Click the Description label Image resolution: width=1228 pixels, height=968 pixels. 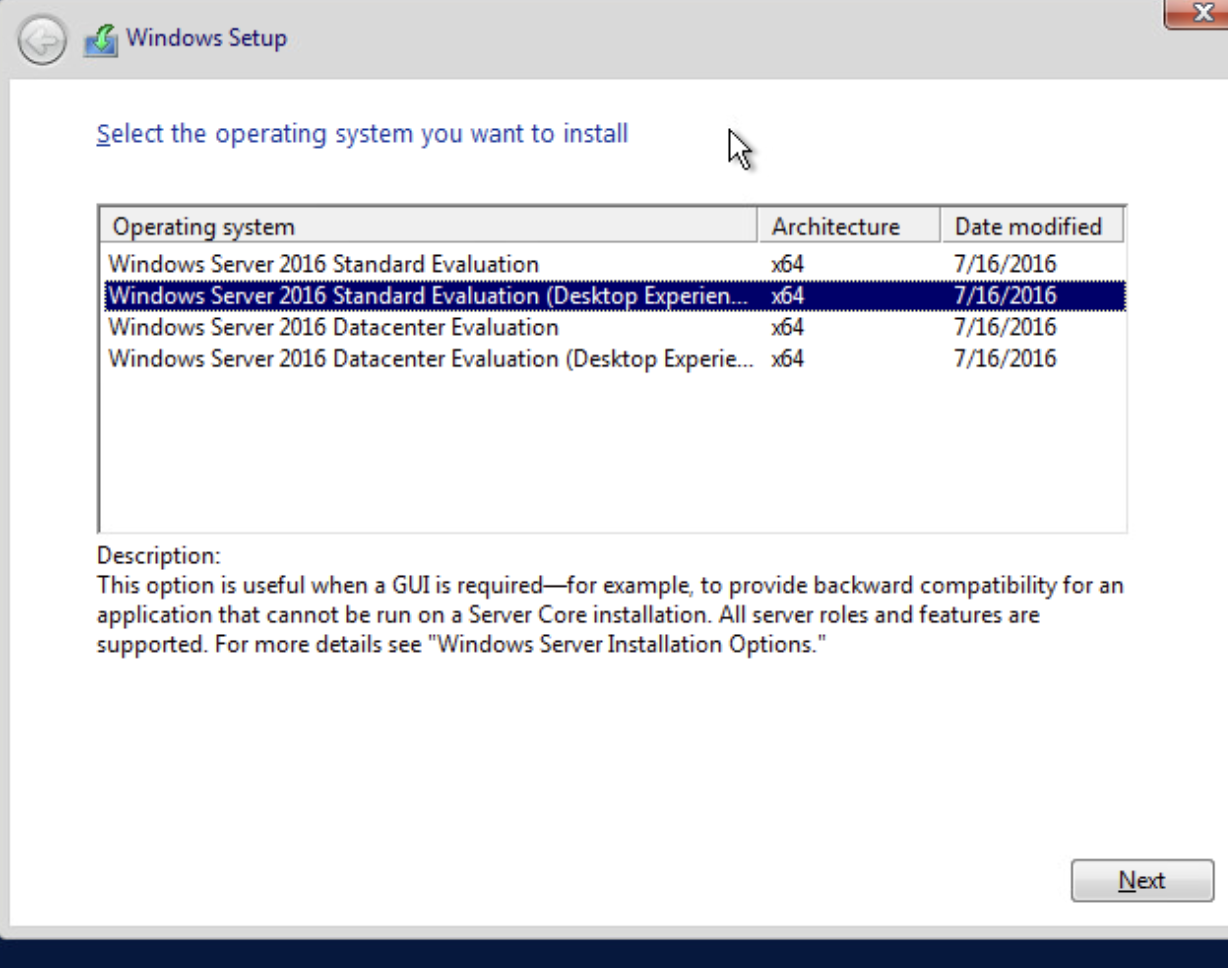(158, 555)
